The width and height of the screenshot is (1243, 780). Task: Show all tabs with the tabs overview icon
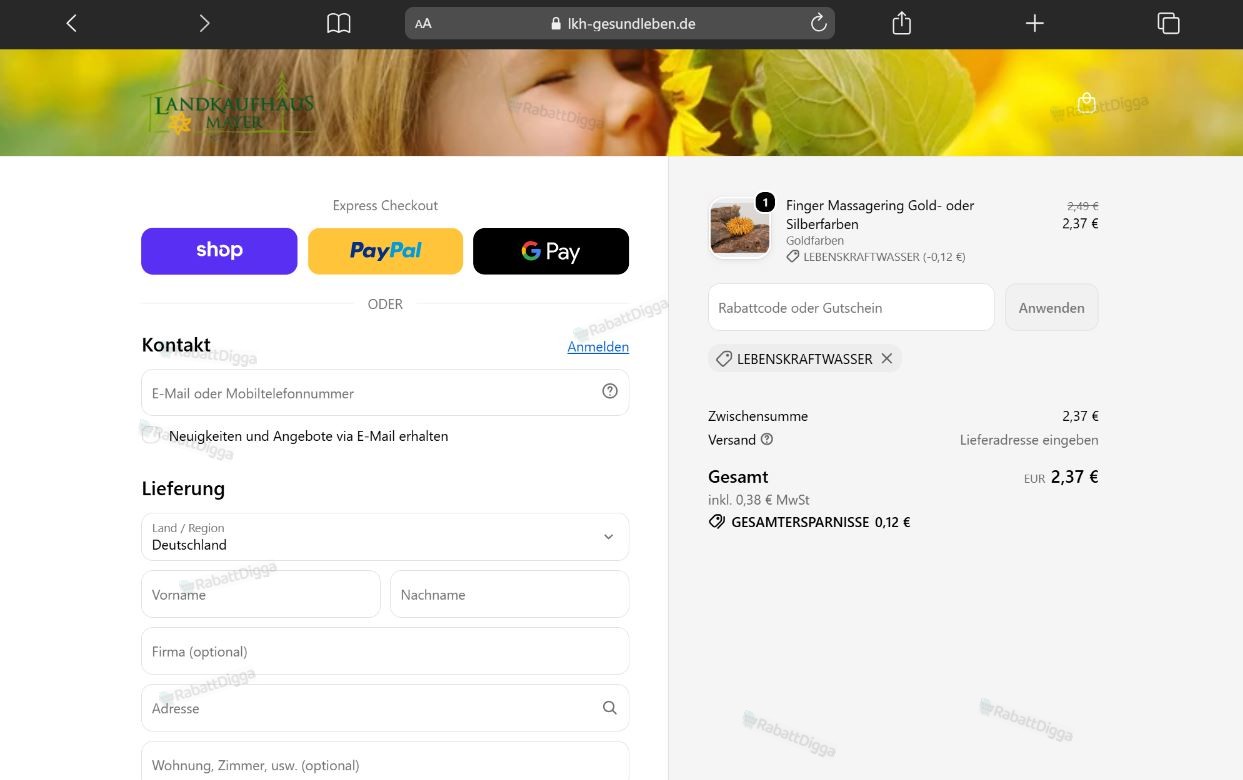tap(1168, 23)
